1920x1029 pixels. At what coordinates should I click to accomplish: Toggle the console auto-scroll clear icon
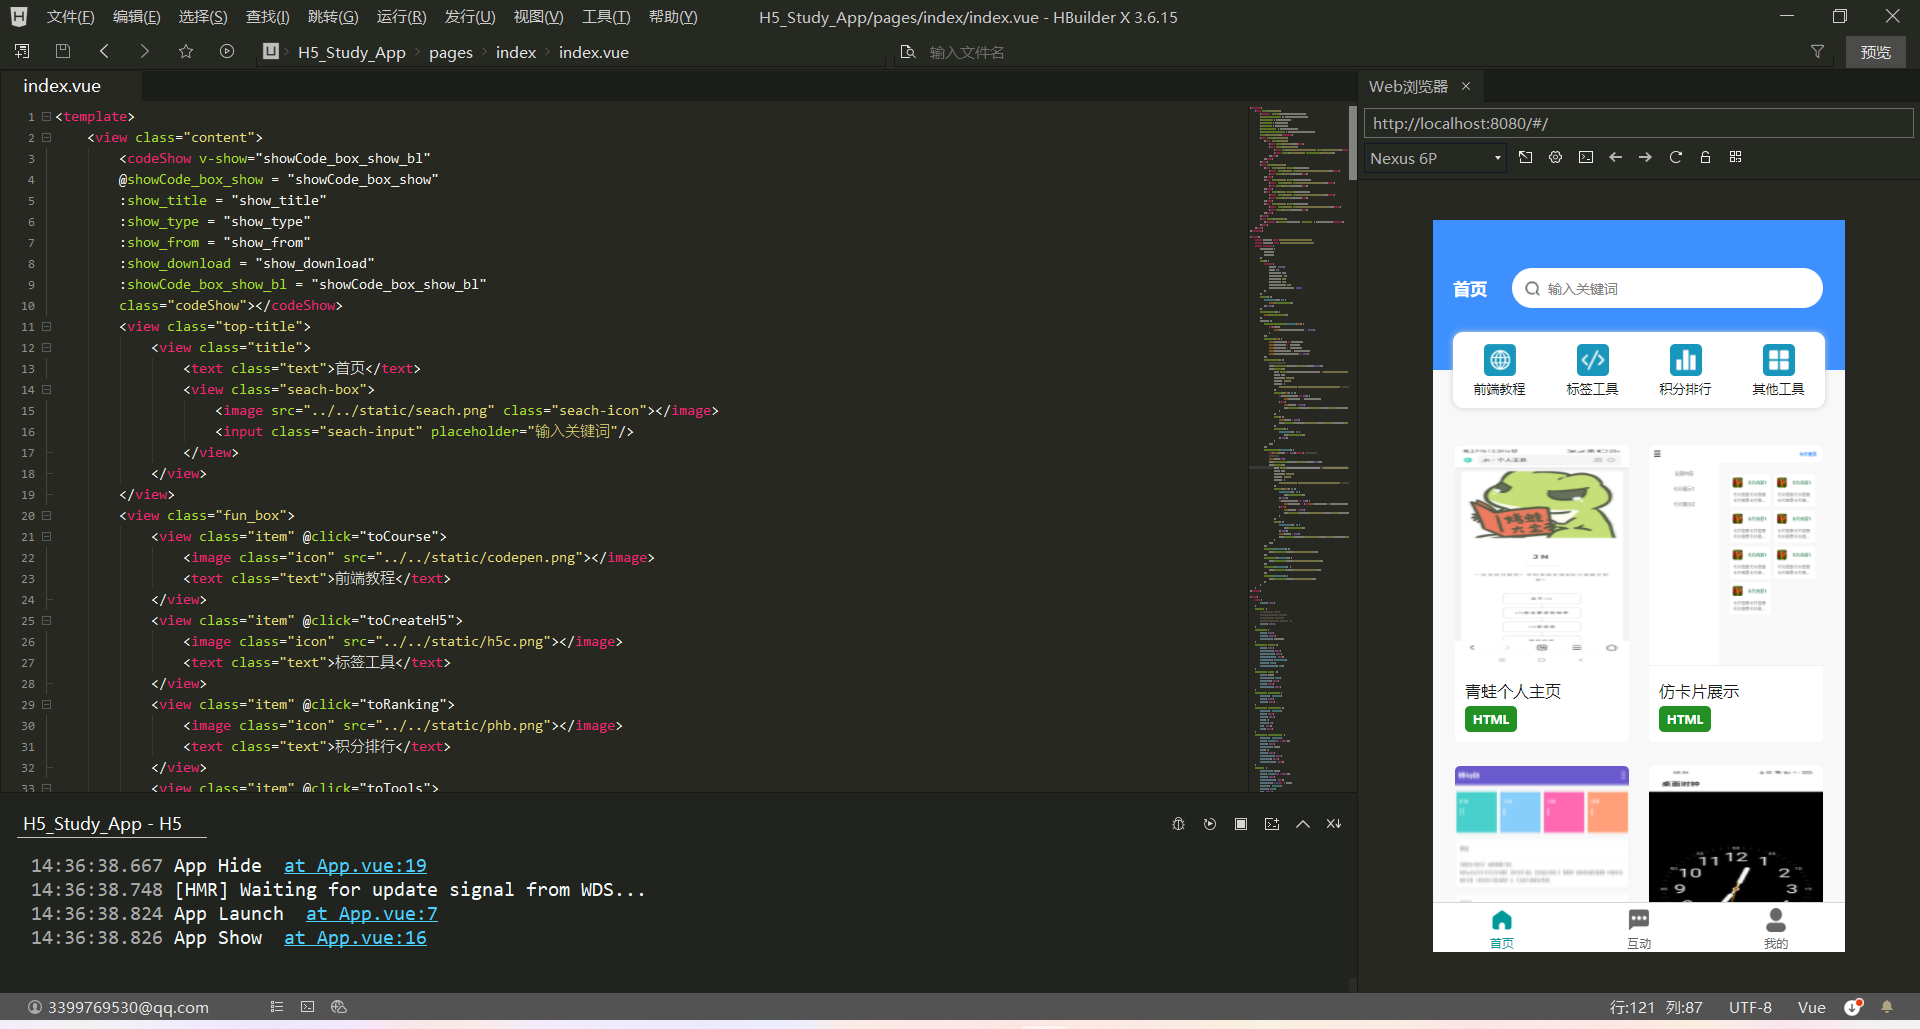(x=1334, y=824)
